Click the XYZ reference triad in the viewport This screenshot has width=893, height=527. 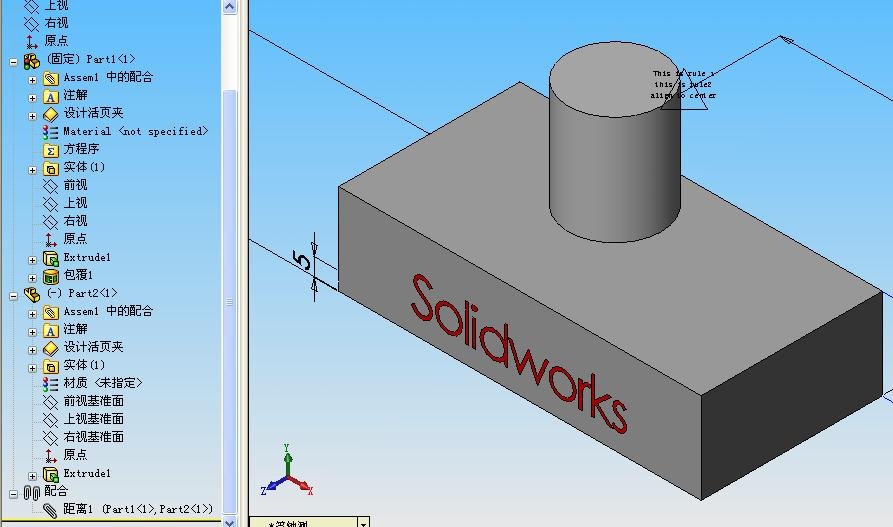tap(286, 471)
